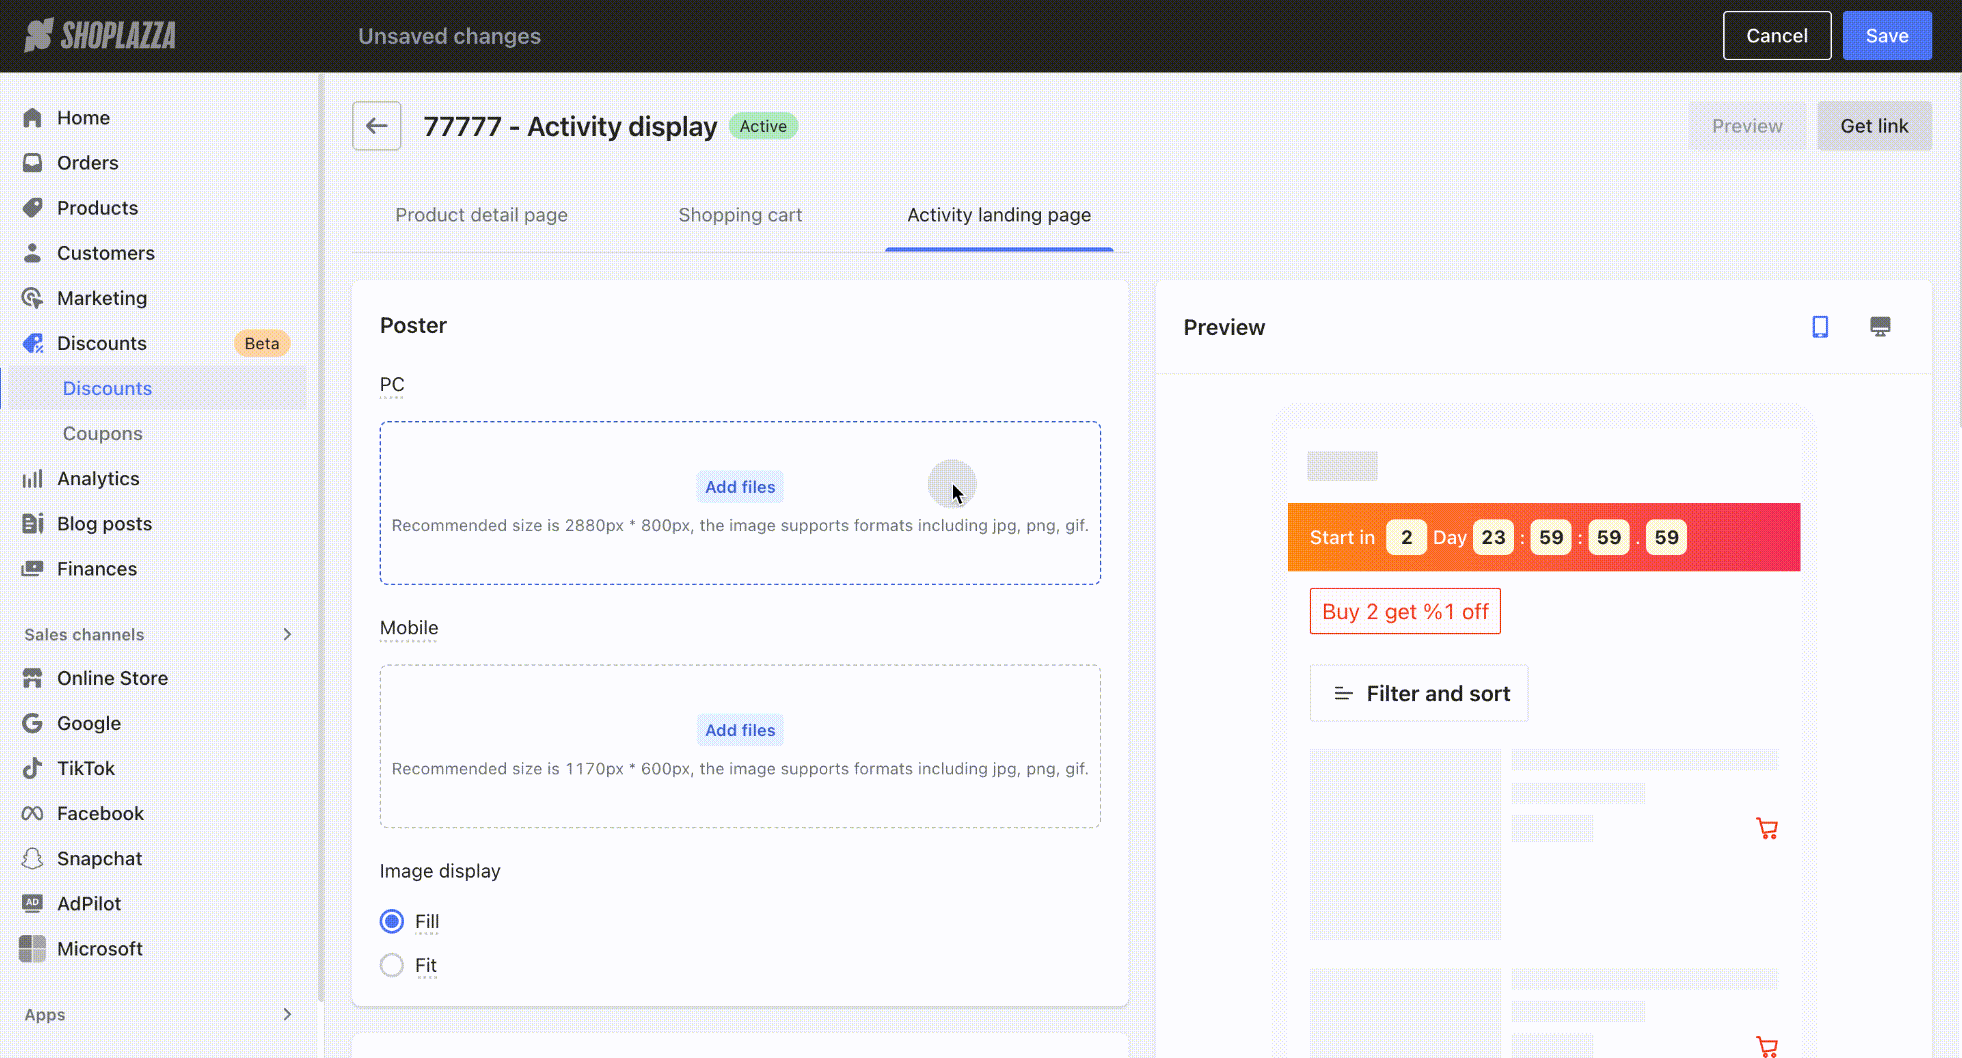Switch preview to desktop monitor icon

pyautogui.click(x=1880, y=327)
